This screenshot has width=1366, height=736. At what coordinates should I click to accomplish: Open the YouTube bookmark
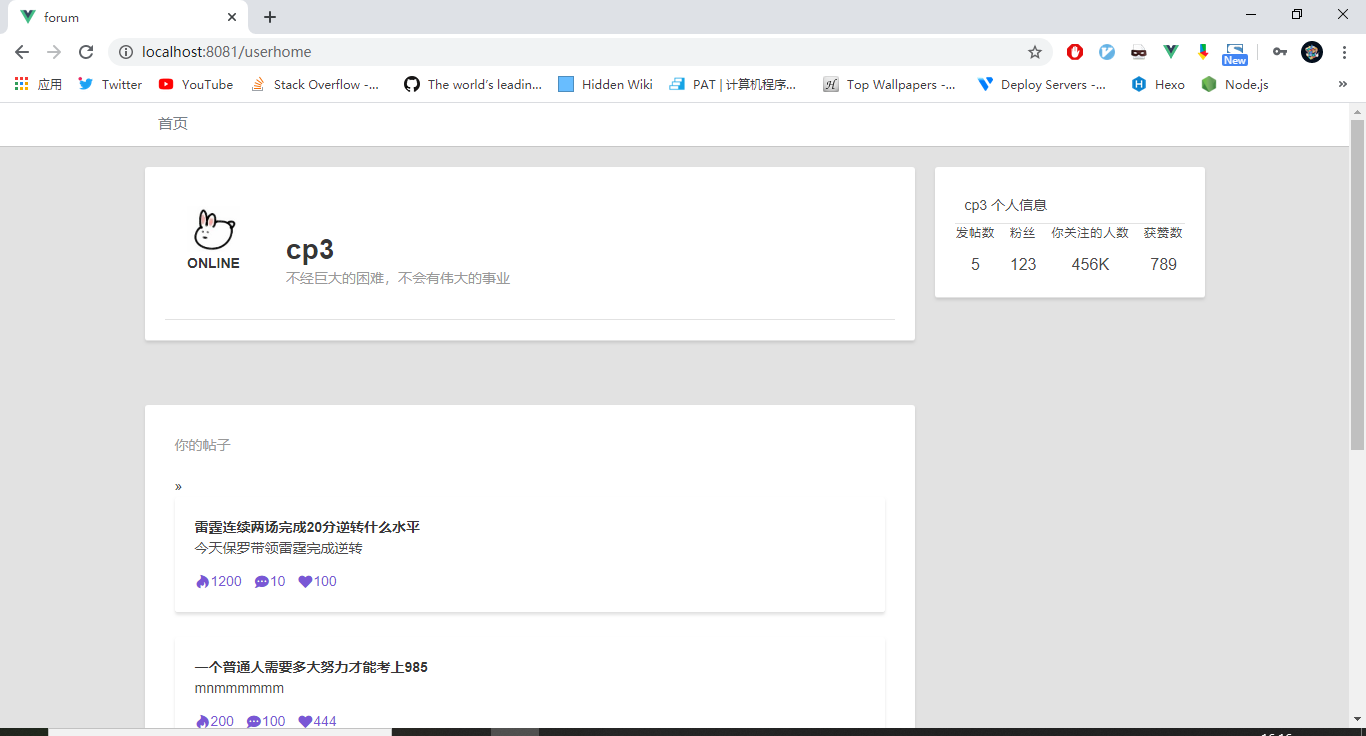coord(196,85)
